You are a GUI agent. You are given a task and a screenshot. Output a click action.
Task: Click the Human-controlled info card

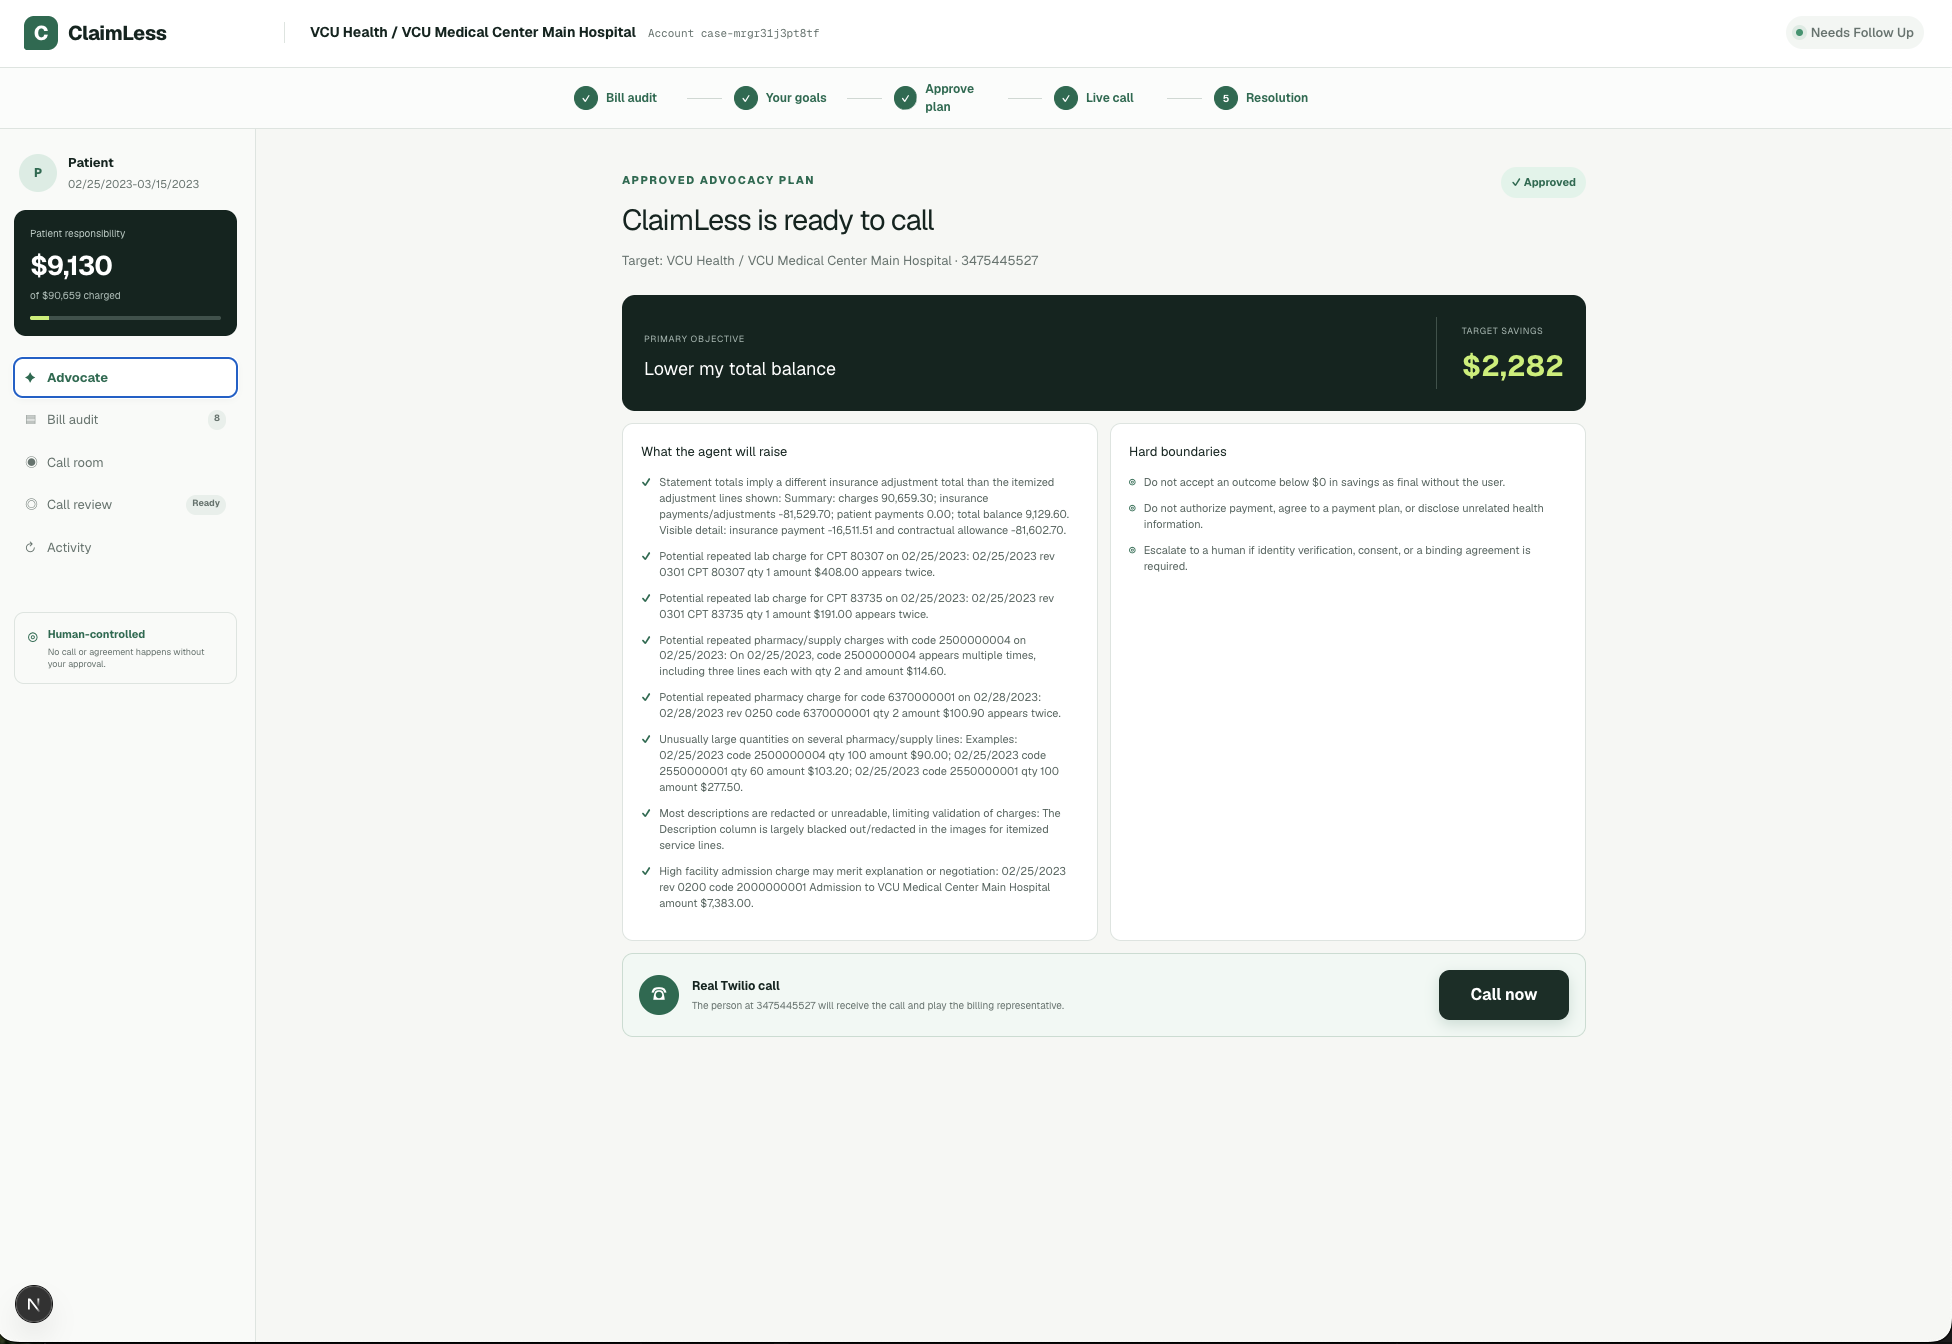coord(125,648)
